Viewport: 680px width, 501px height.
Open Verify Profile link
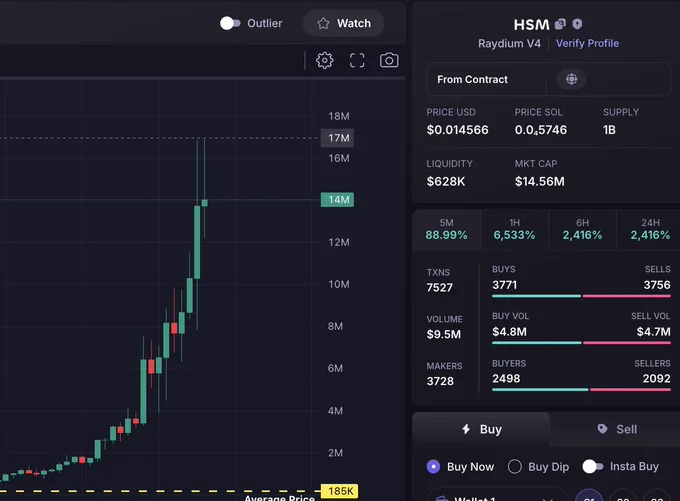(587, 43)
